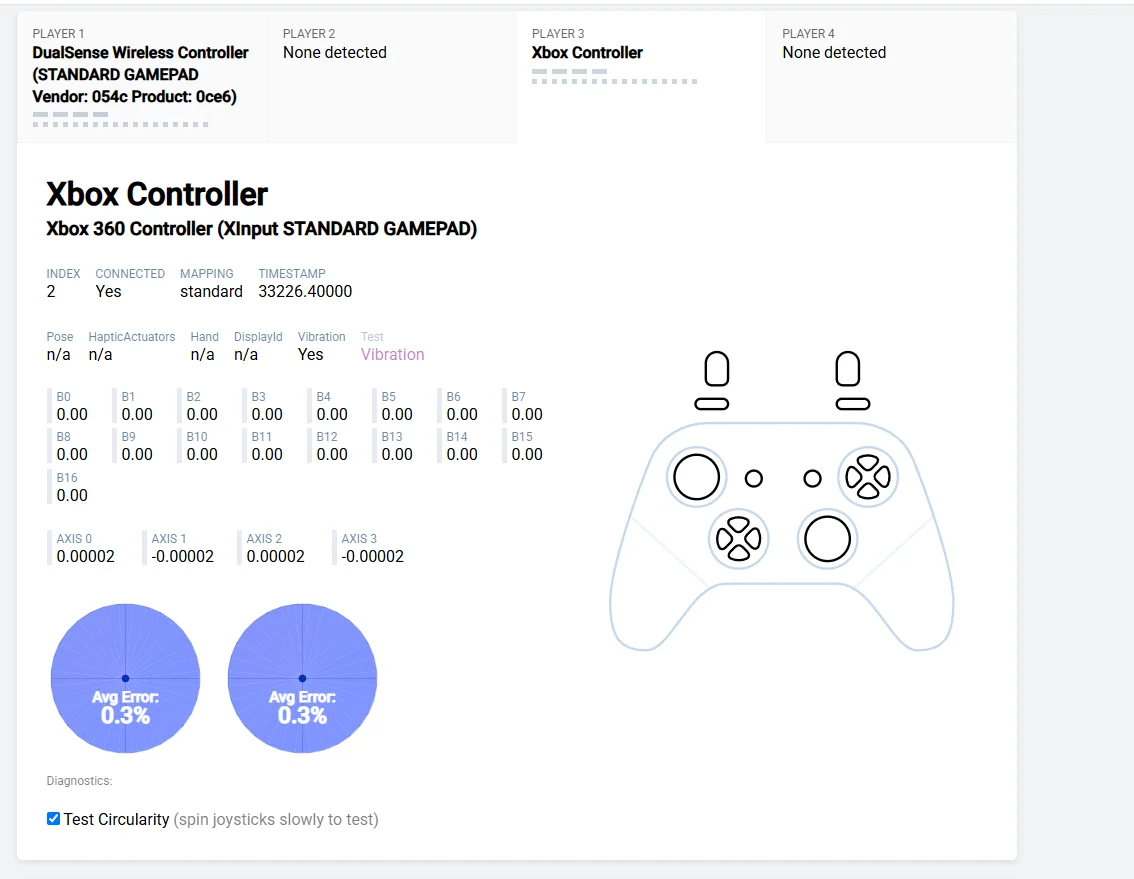Click the small start button on controller
This screenshot has width=1134, height=879.
click(x=812, y=478)
